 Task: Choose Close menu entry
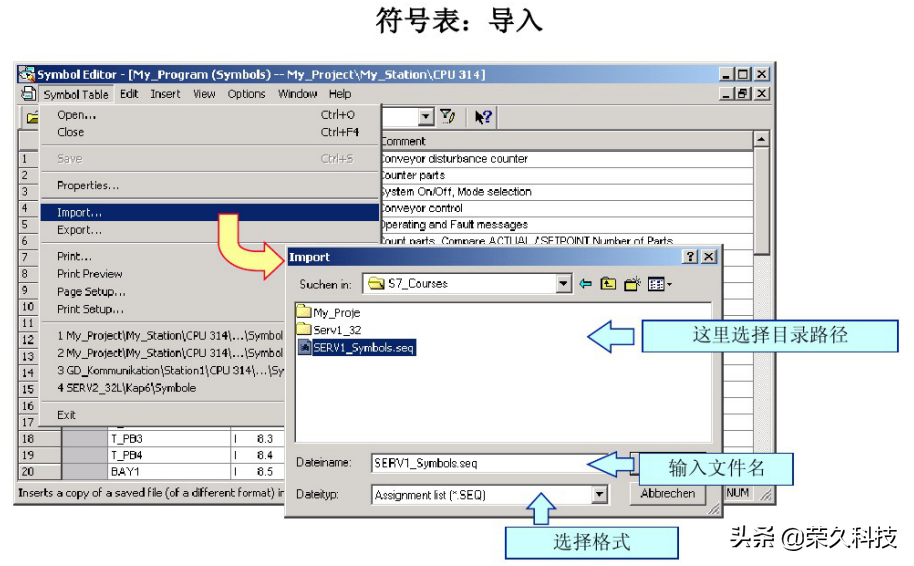coord(210,132)
